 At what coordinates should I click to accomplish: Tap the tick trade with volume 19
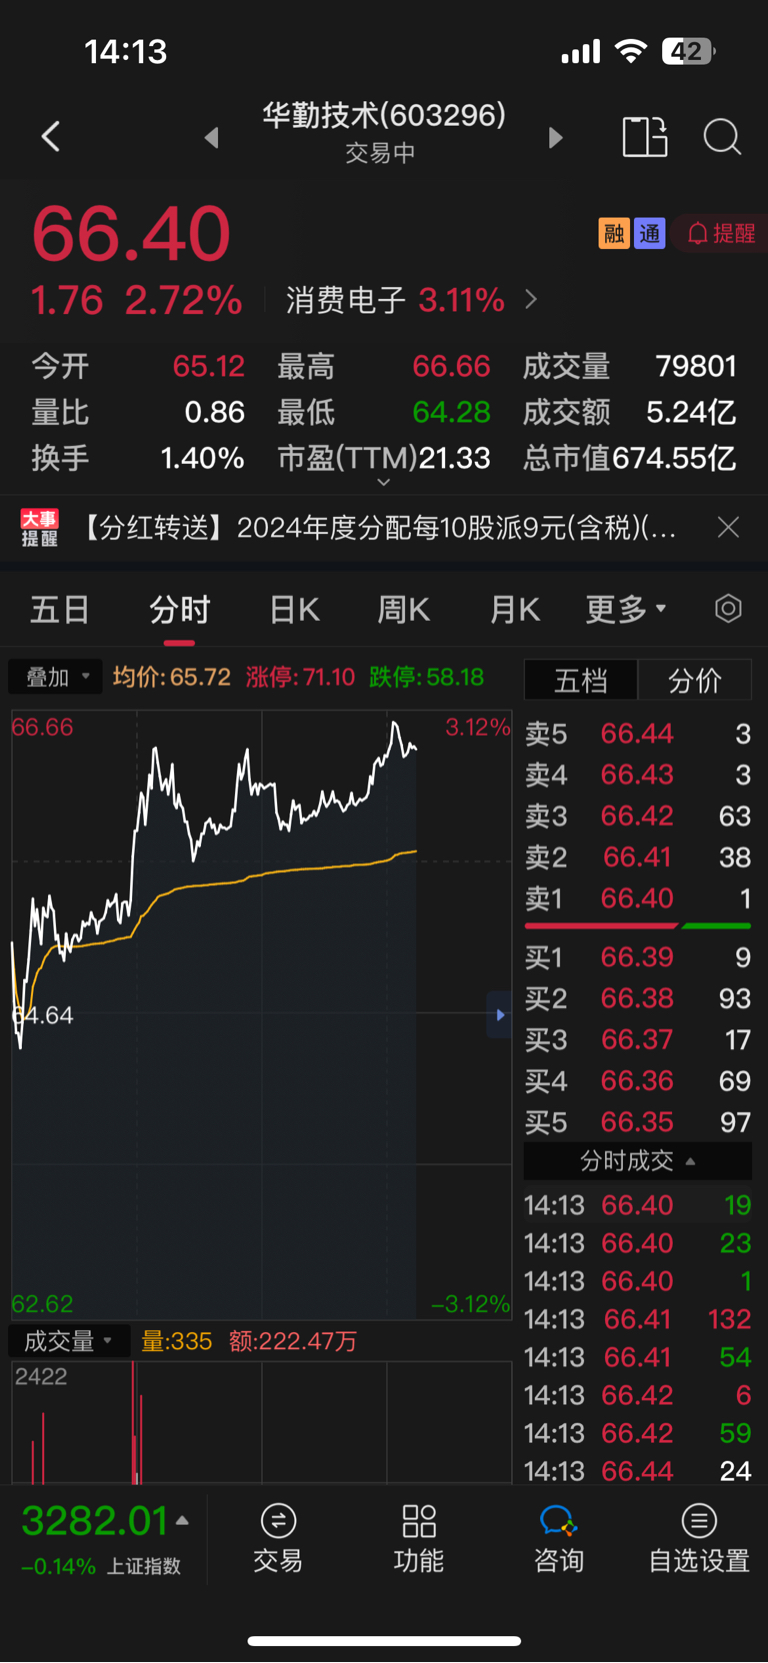point(638,1205)
